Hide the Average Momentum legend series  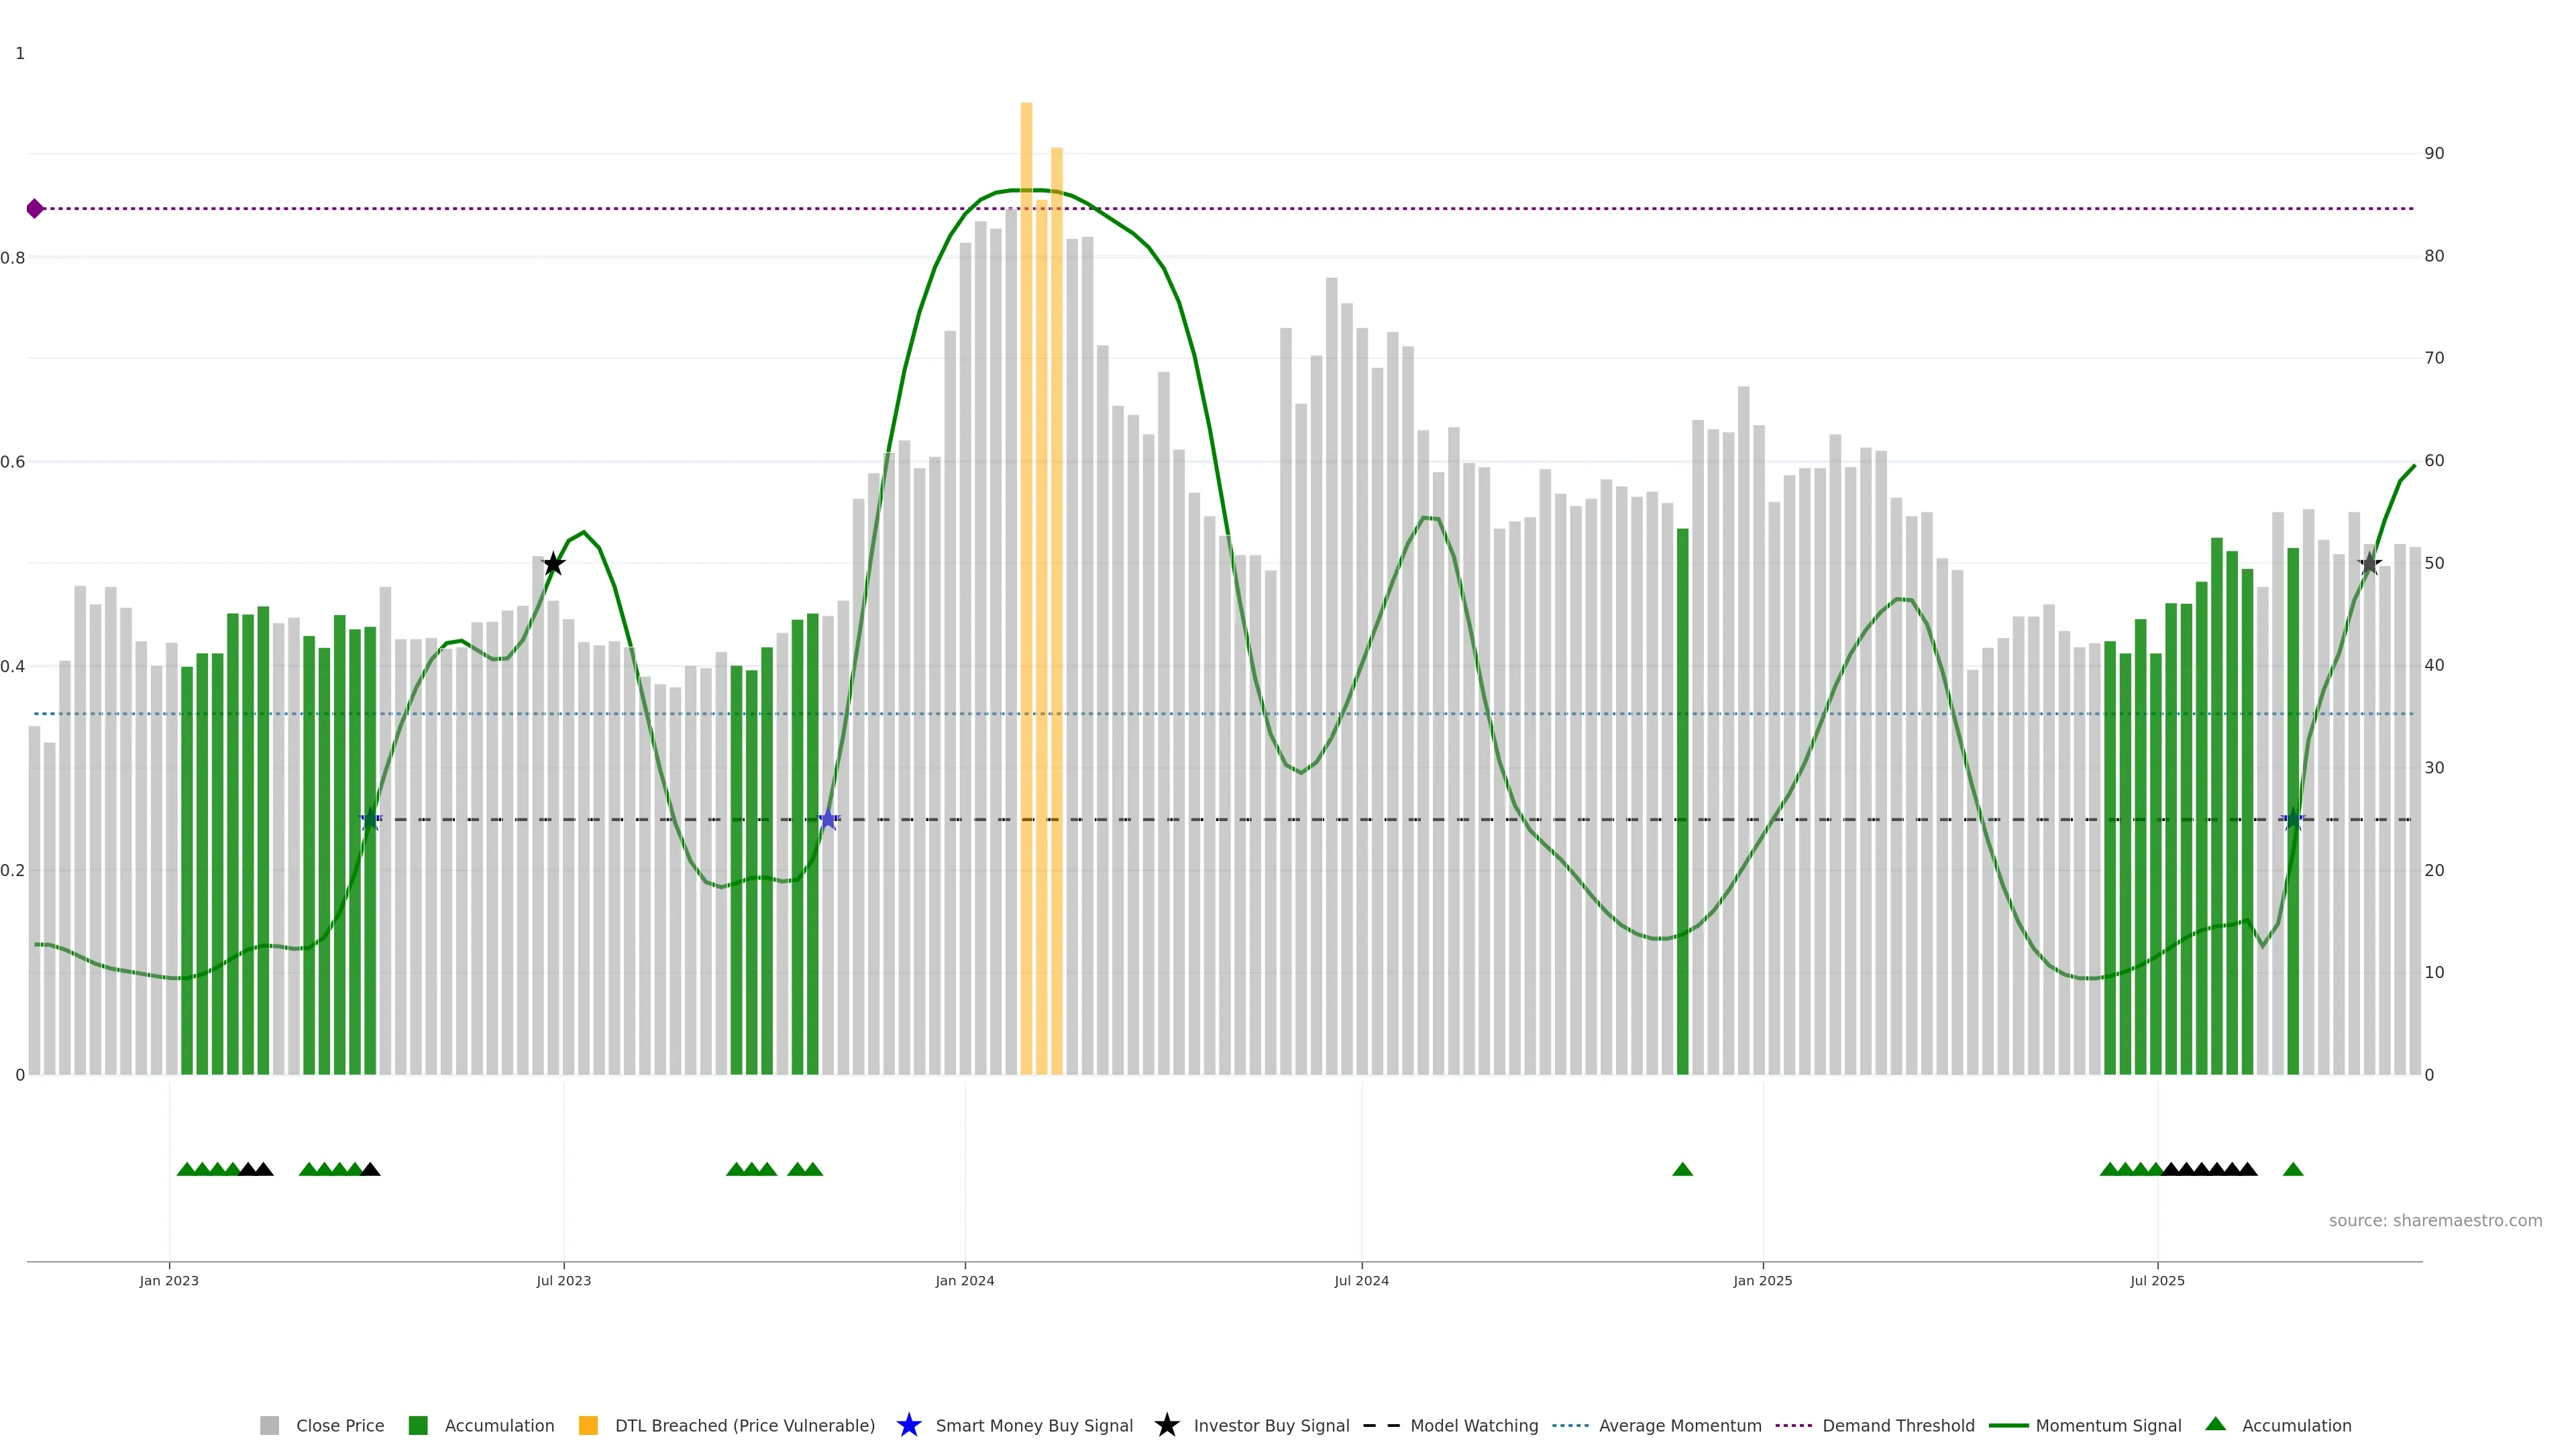point(1679,1425)
